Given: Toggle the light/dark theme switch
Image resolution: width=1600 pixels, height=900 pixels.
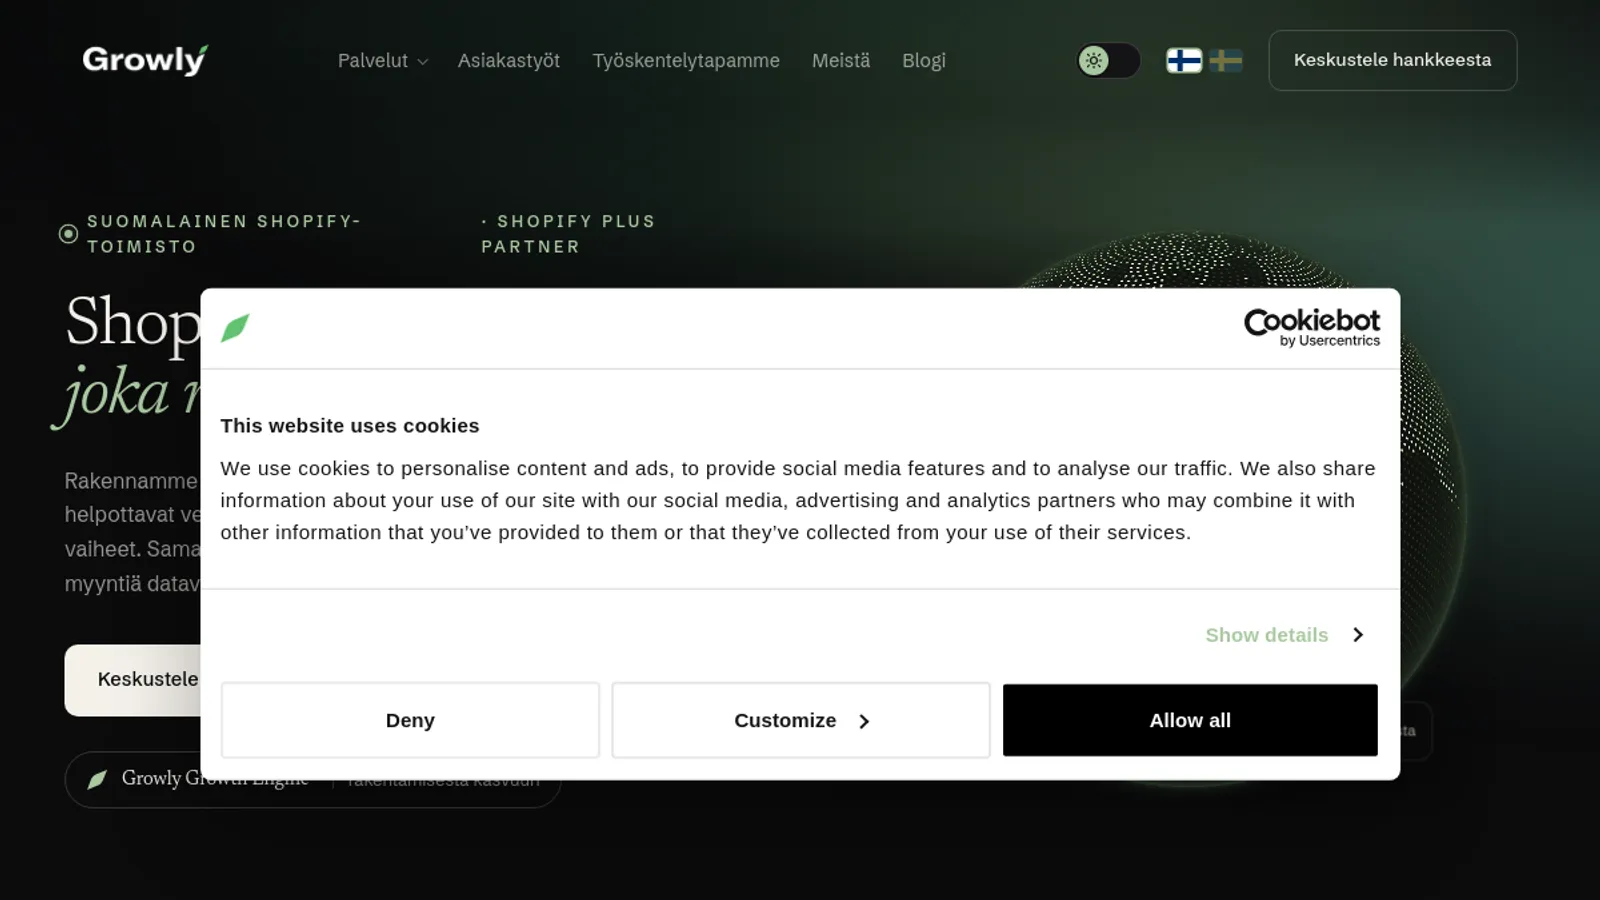Looking at the screenshot, I should [1109, 61].
